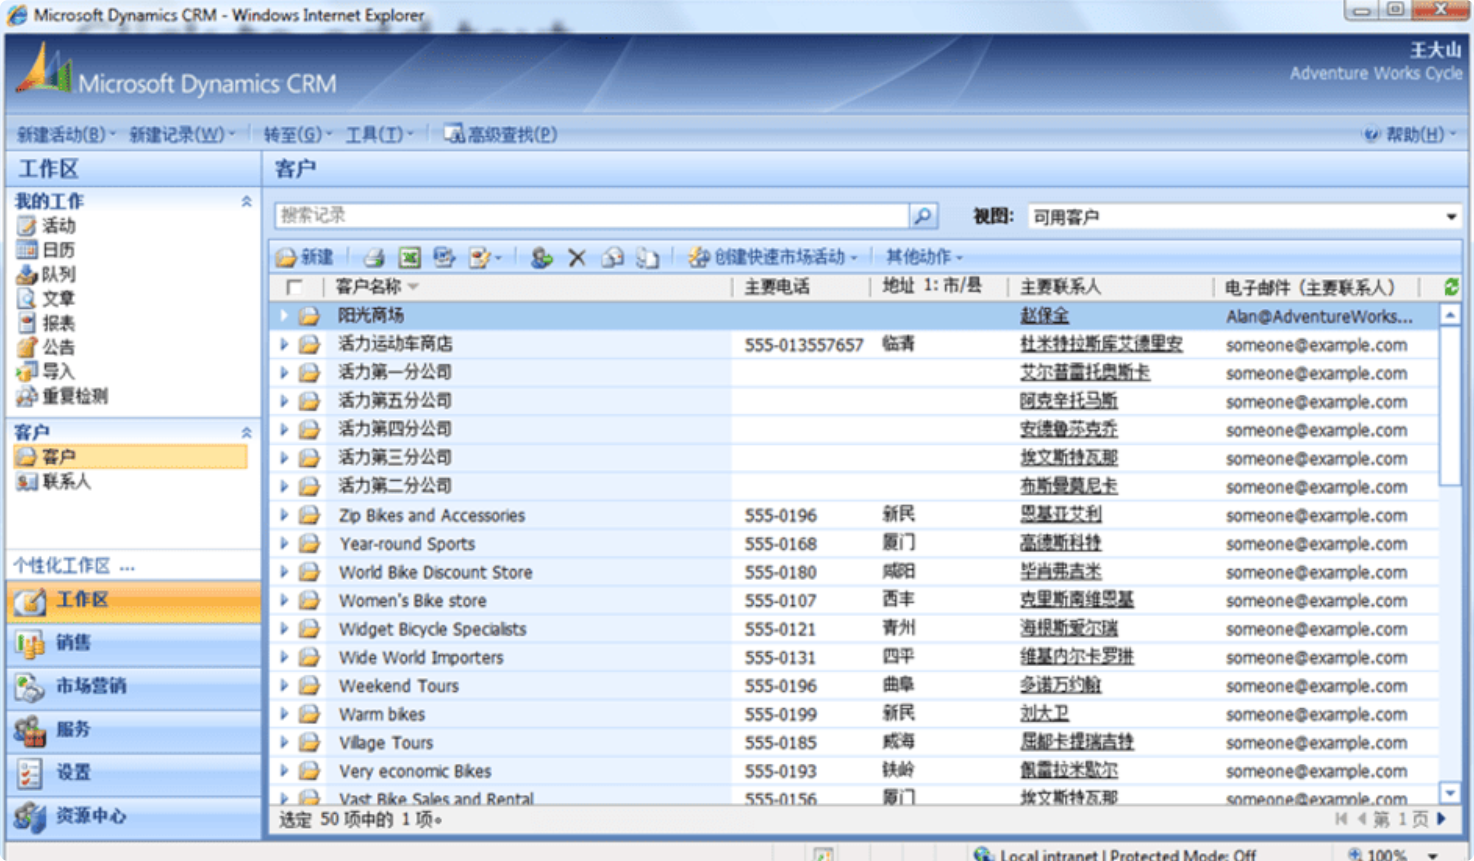Viewport: 1474px width, 861px height.
Task: Click the folder icon of 阳光商场 row
Action: coord(310,316)
